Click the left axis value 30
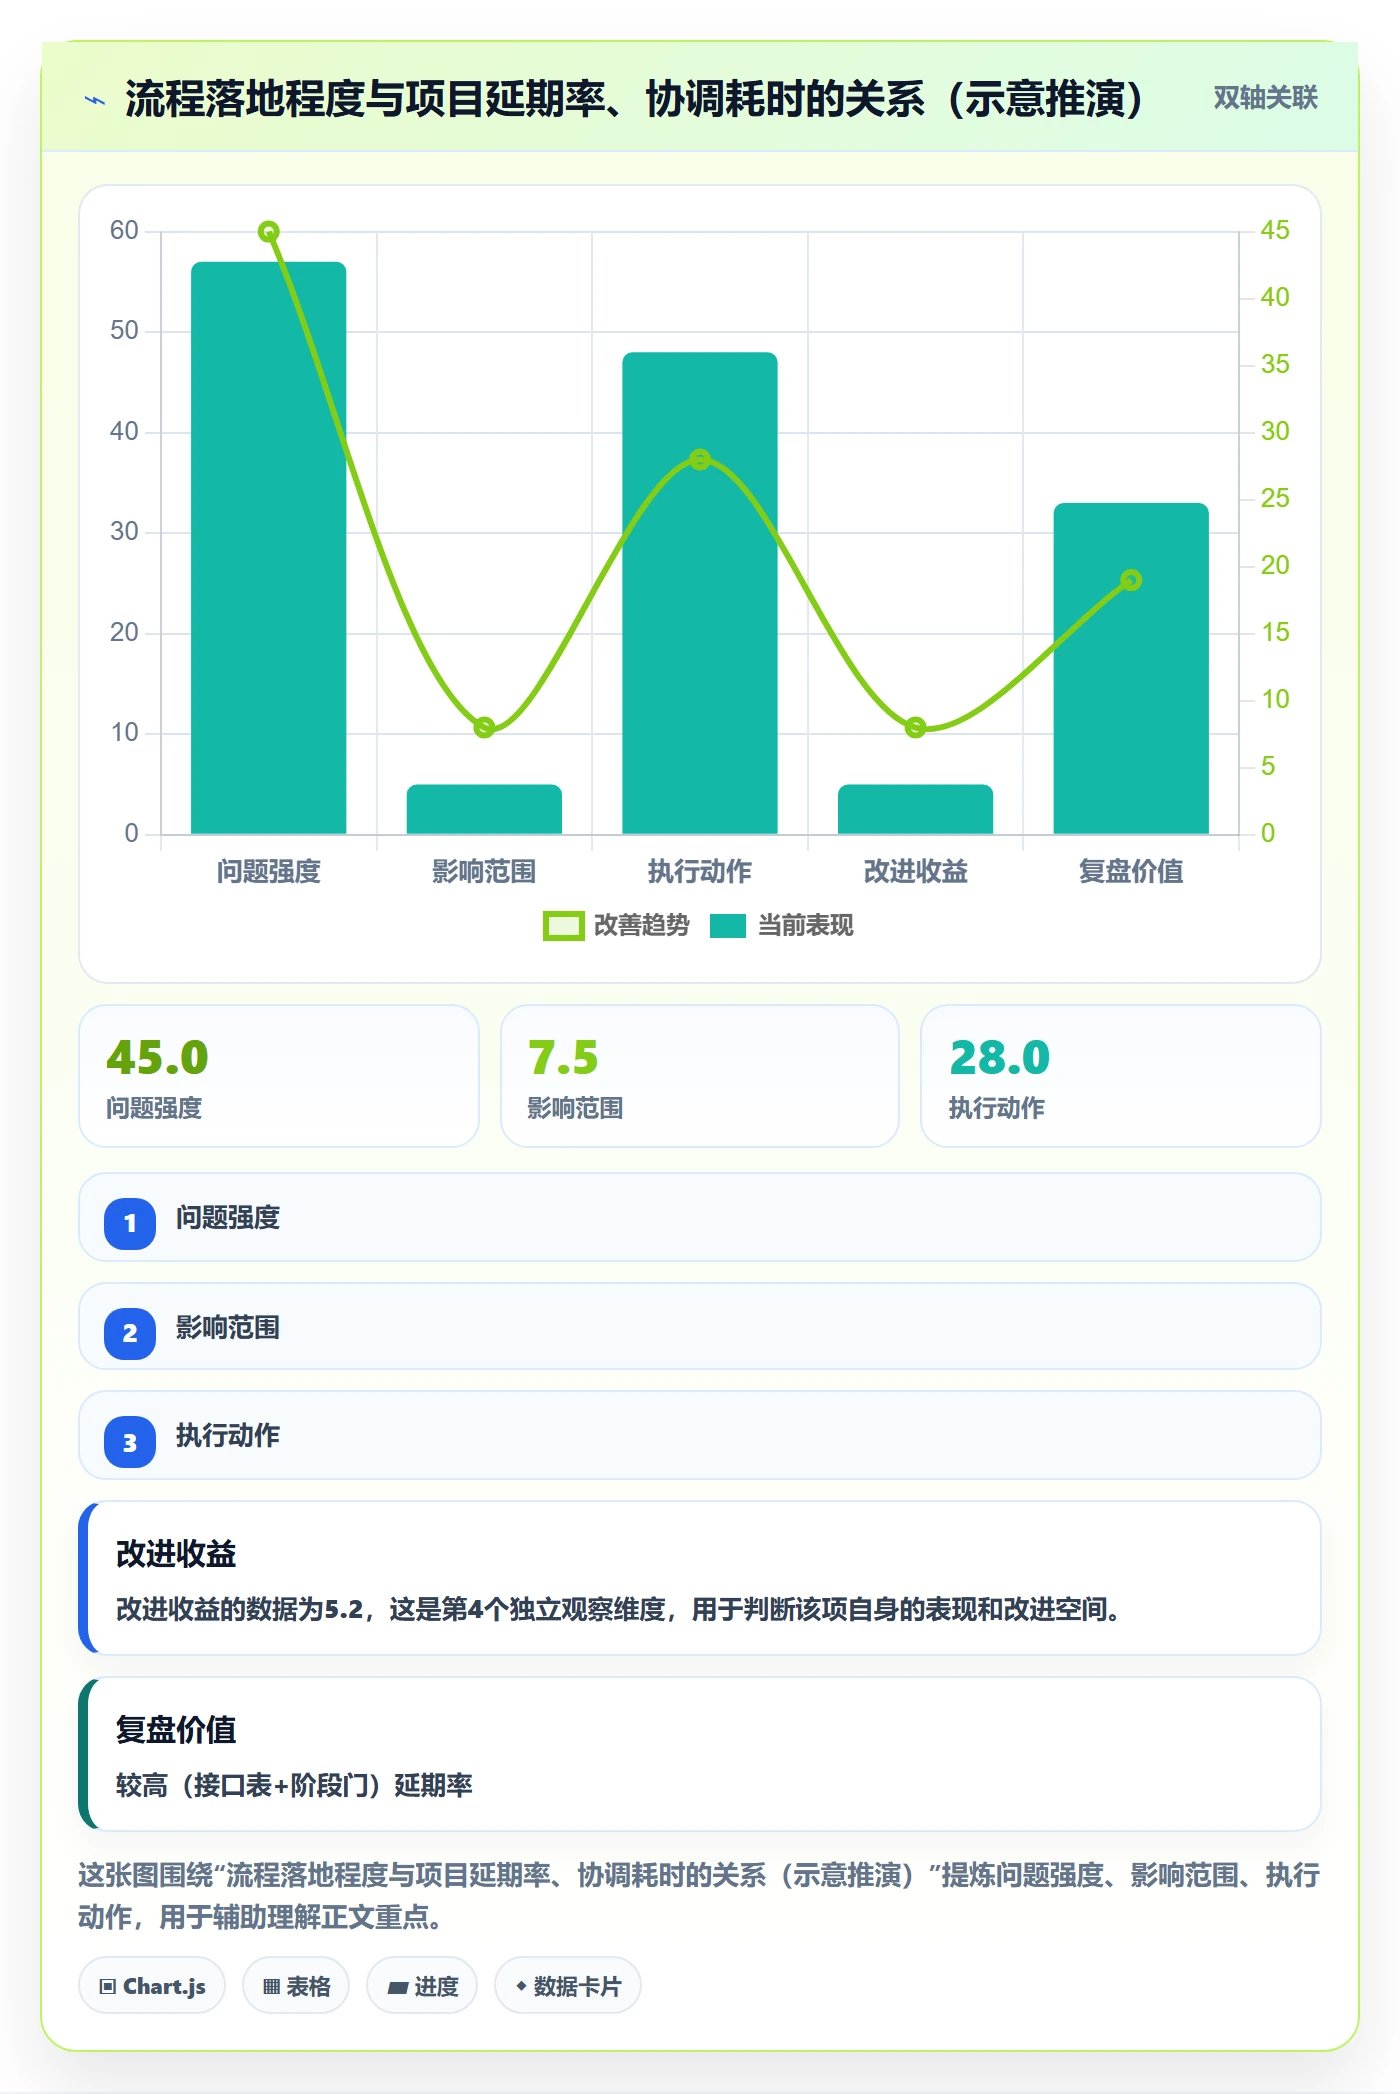The height and width of the screenshot is (2094, 1400). pos(124,532)
